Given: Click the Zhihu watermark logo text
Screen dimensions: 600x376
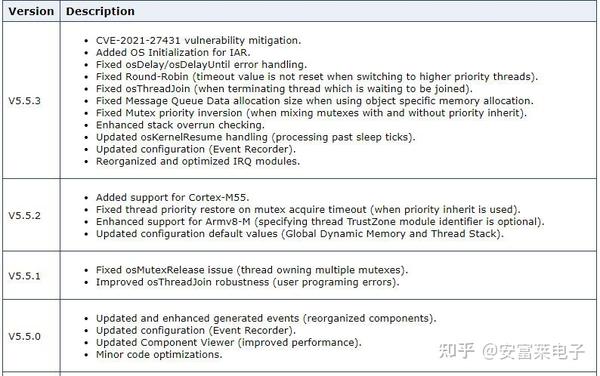Looking at the screenshot, I should (x=456, y=351).
